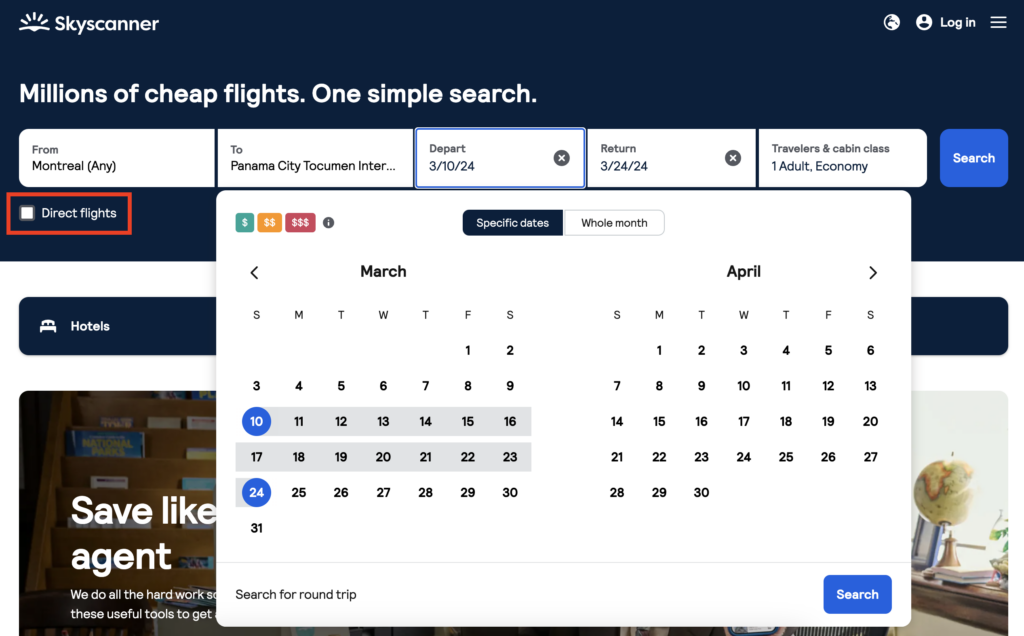Image resolution: width=1024 pixels, height=636 pixels.
Task: Open the language and region globe icon
Action: pyautogui.click(x=891, y=22)
